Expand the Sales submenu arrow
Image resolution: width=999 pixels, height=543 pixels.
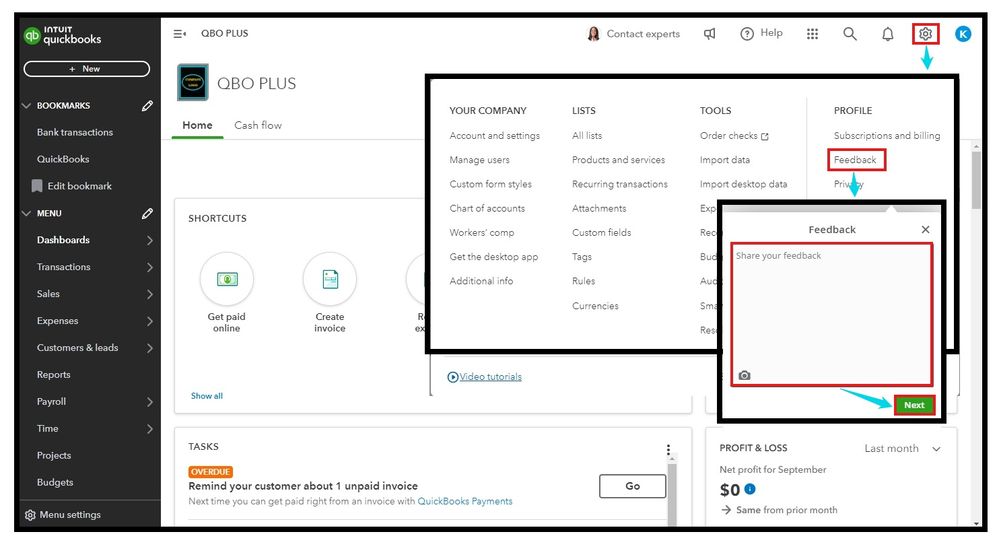150,294
